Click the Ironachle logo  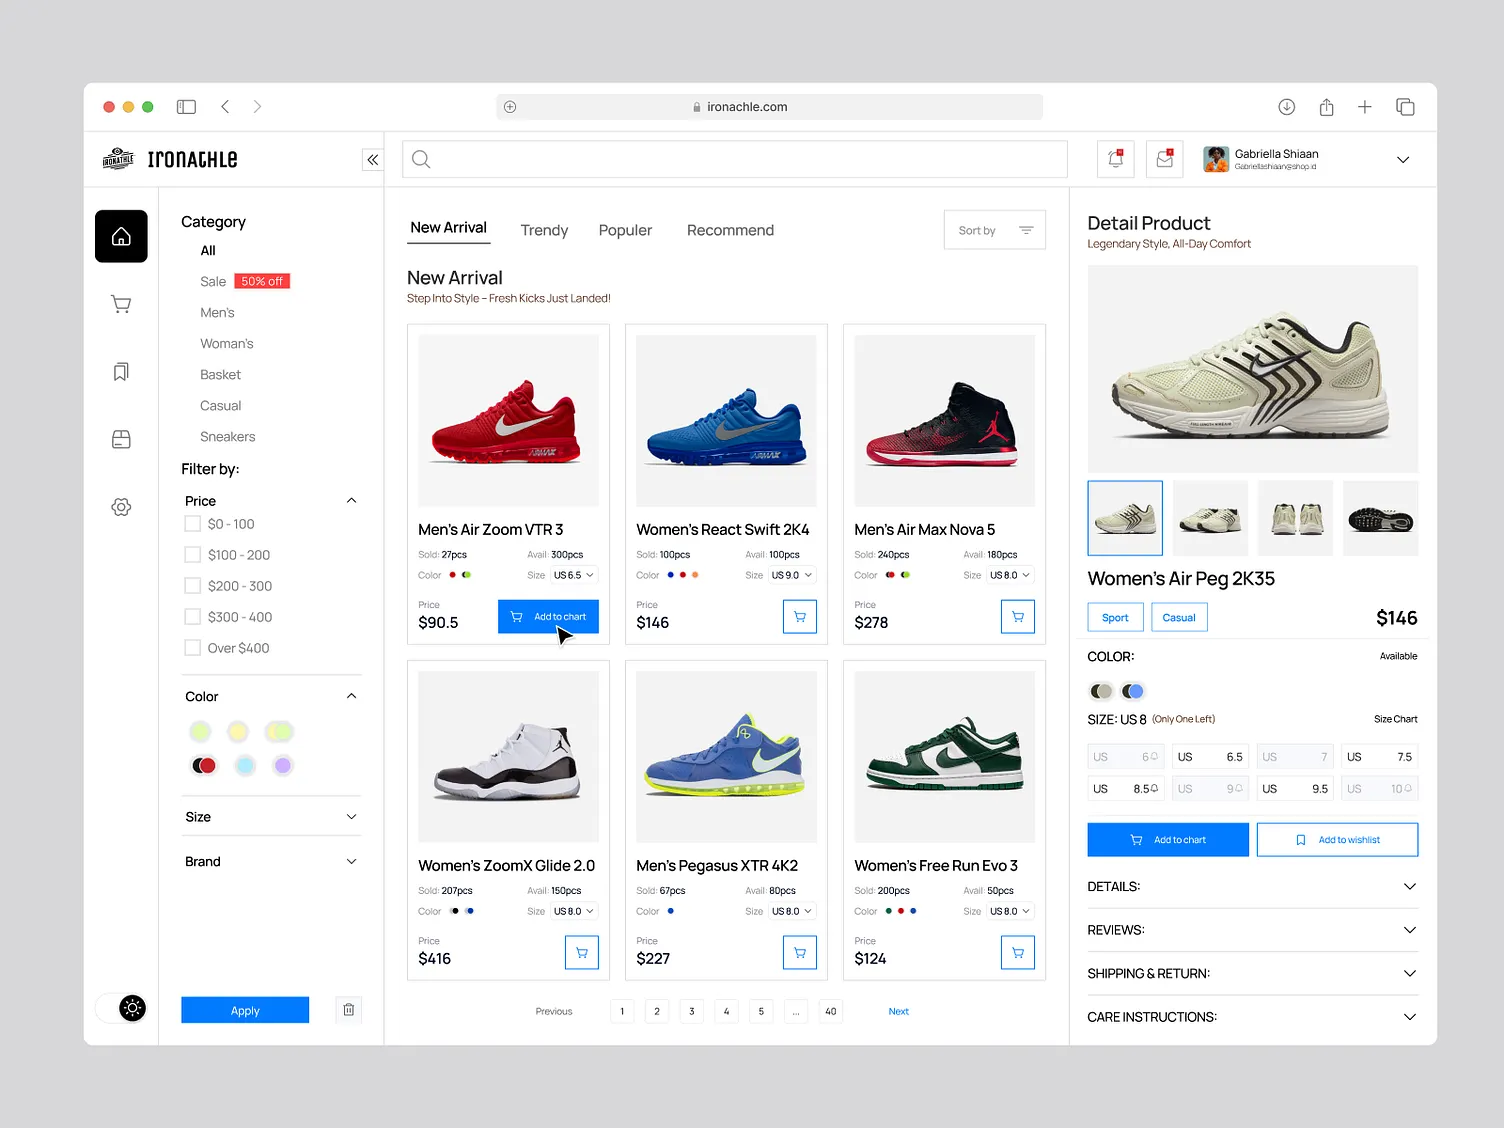[x=170, y=159]
